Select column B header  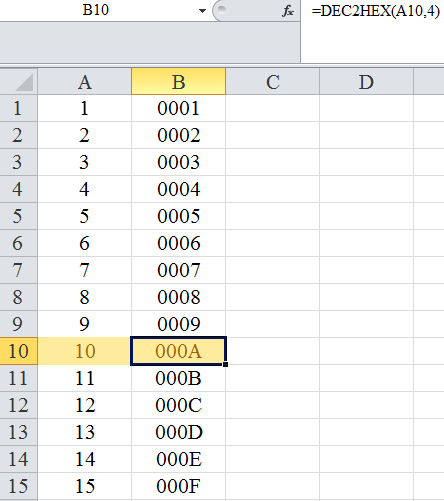(179, 82)
